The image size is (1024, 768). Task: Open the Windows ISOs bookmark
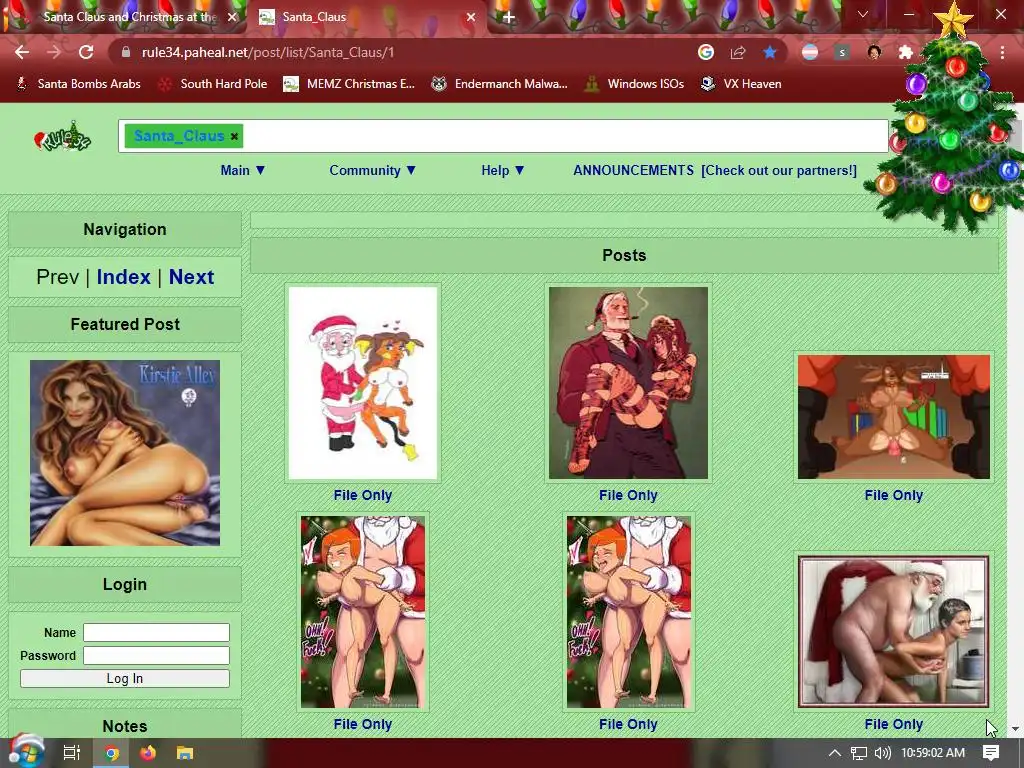pos(634,84)
